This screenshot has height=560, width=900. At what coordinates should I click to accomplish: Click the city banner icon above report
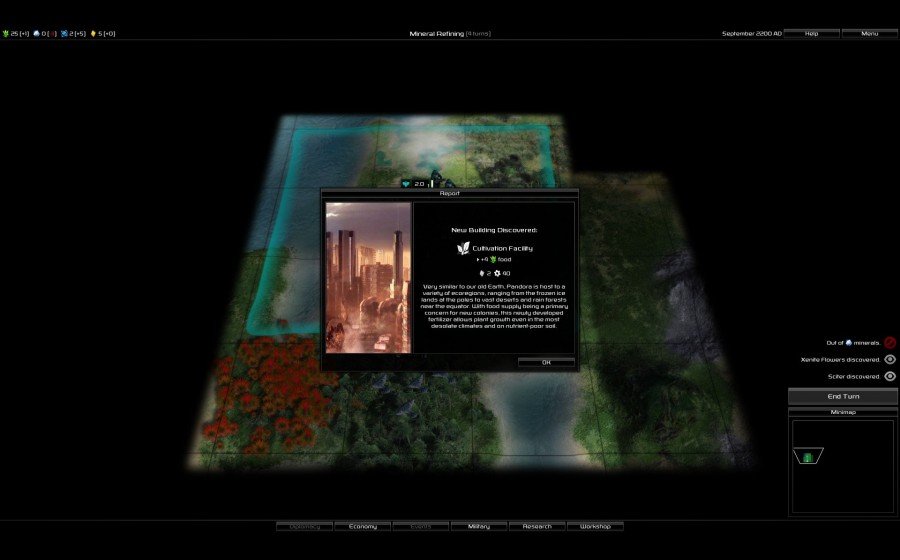[406, 184]
